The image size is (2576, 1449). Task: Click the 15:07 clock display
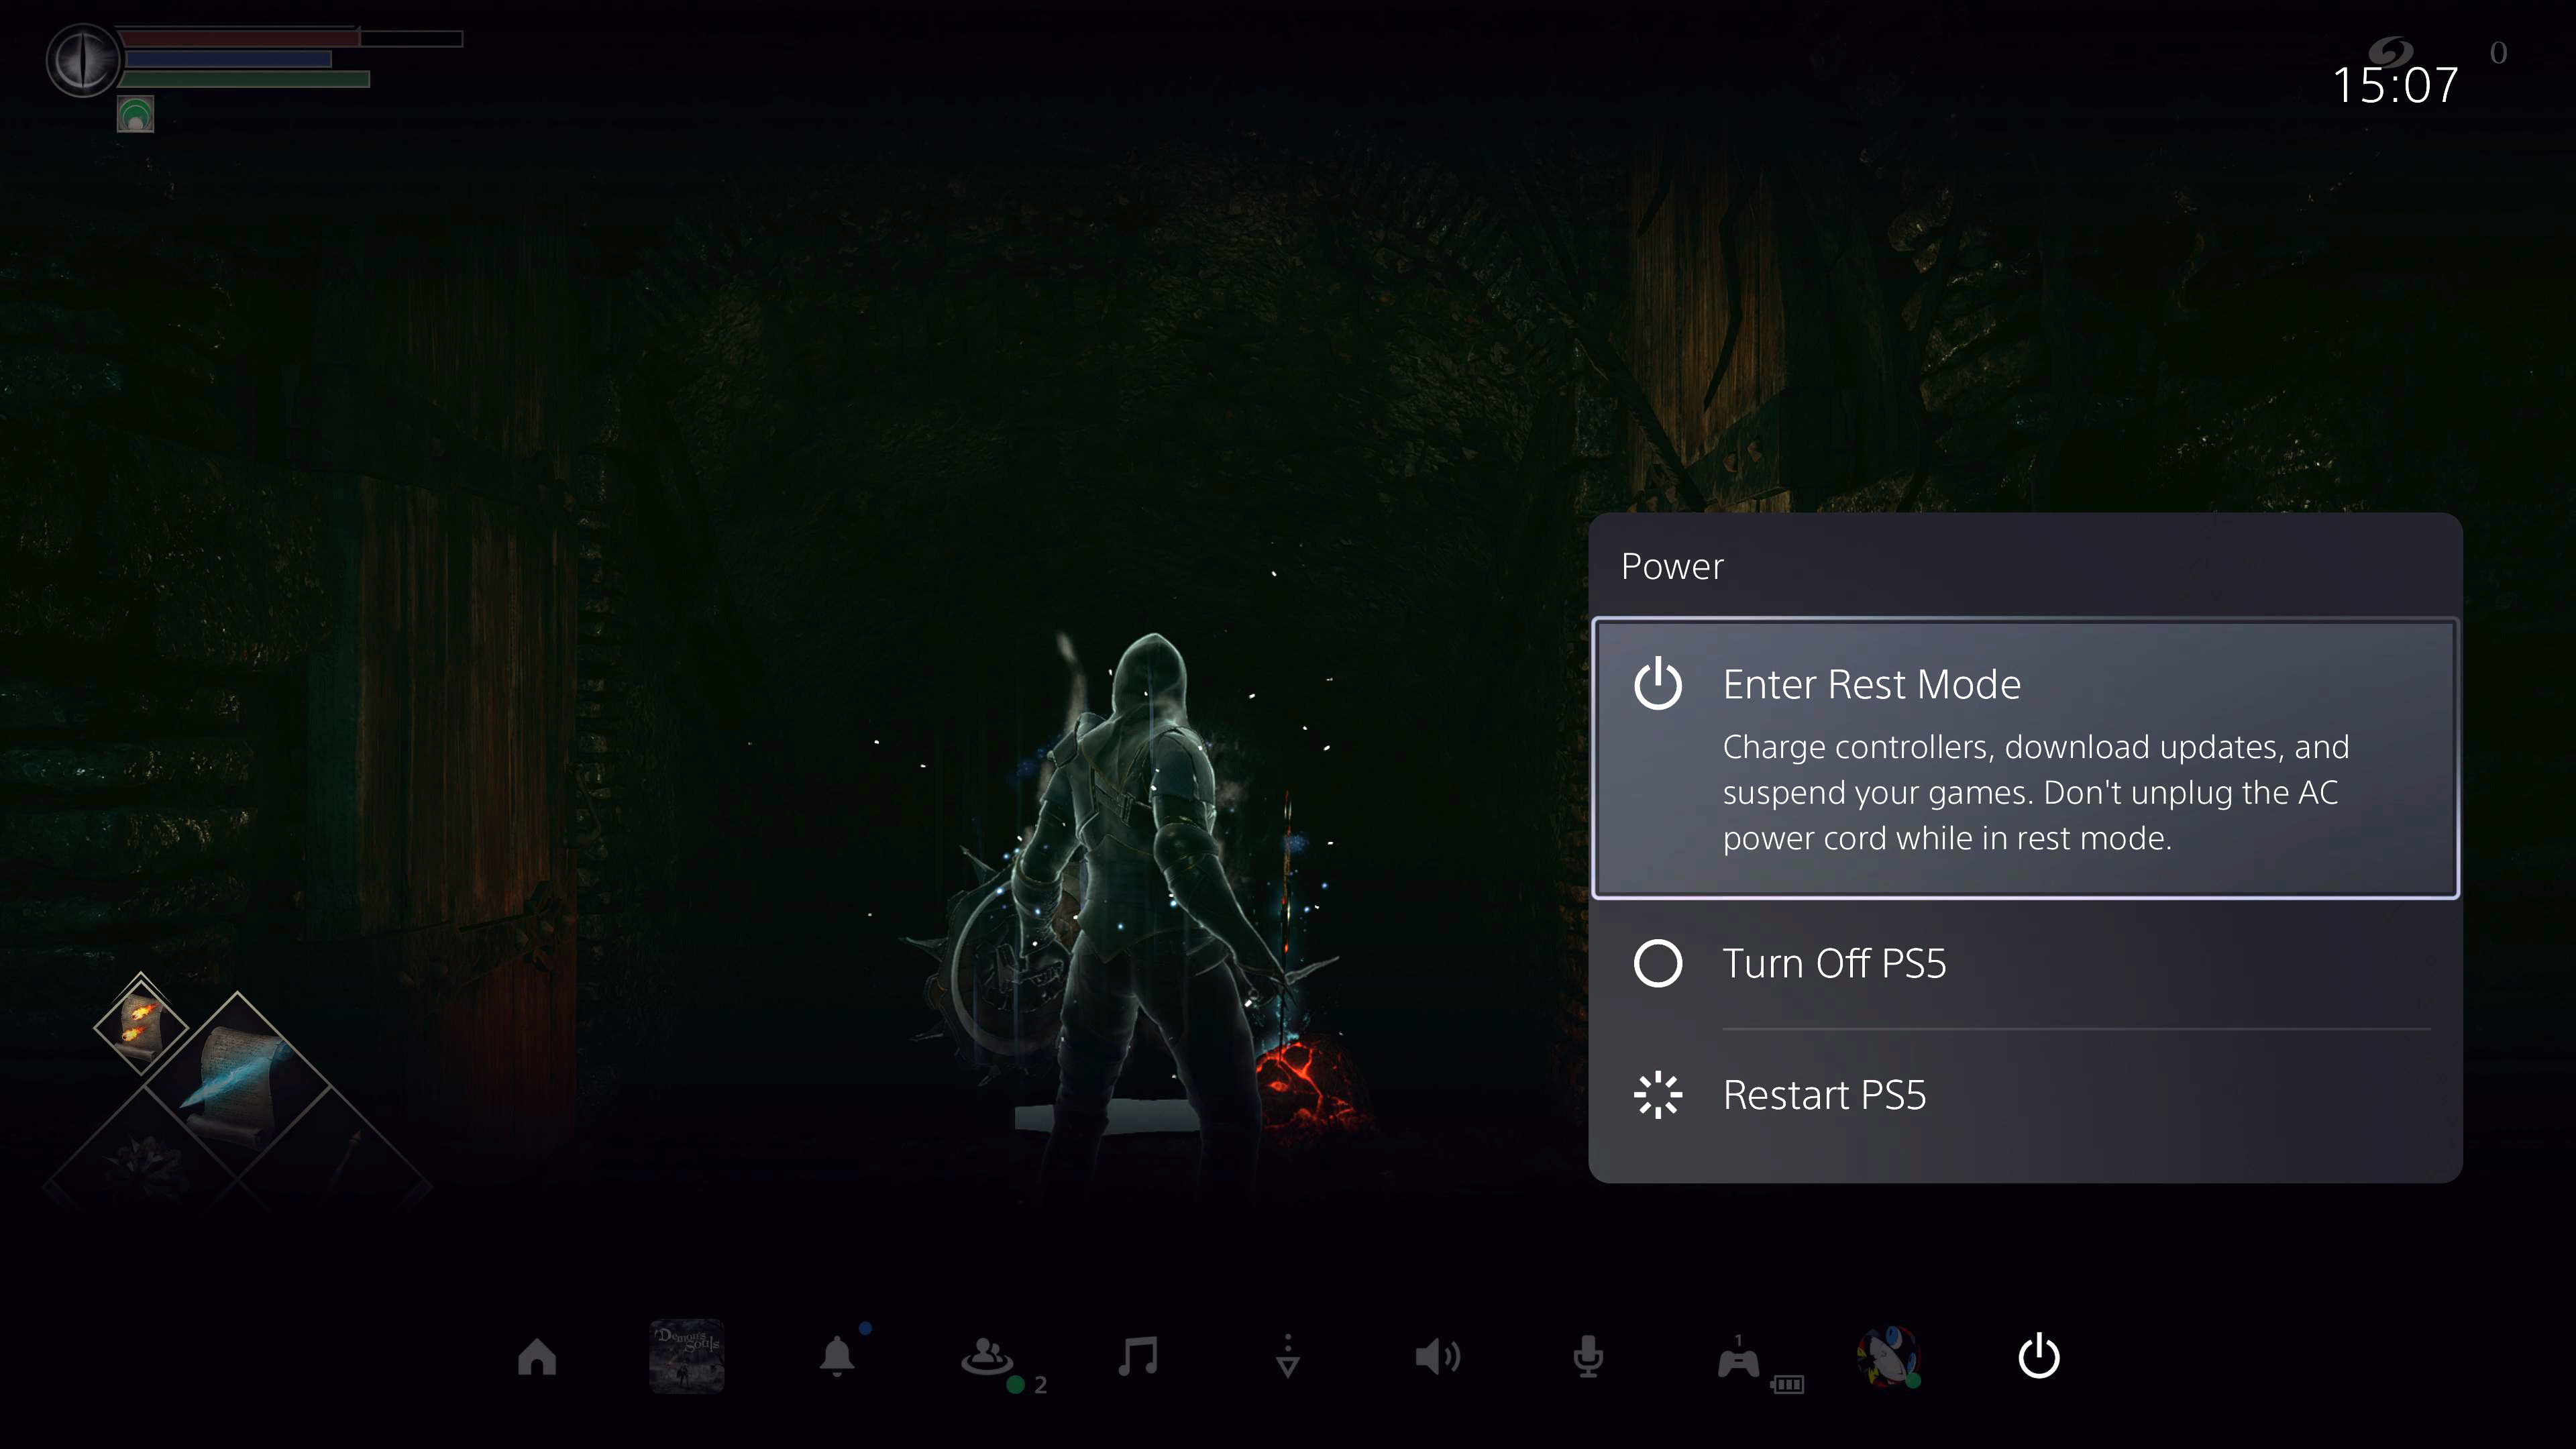[2395, 85]
